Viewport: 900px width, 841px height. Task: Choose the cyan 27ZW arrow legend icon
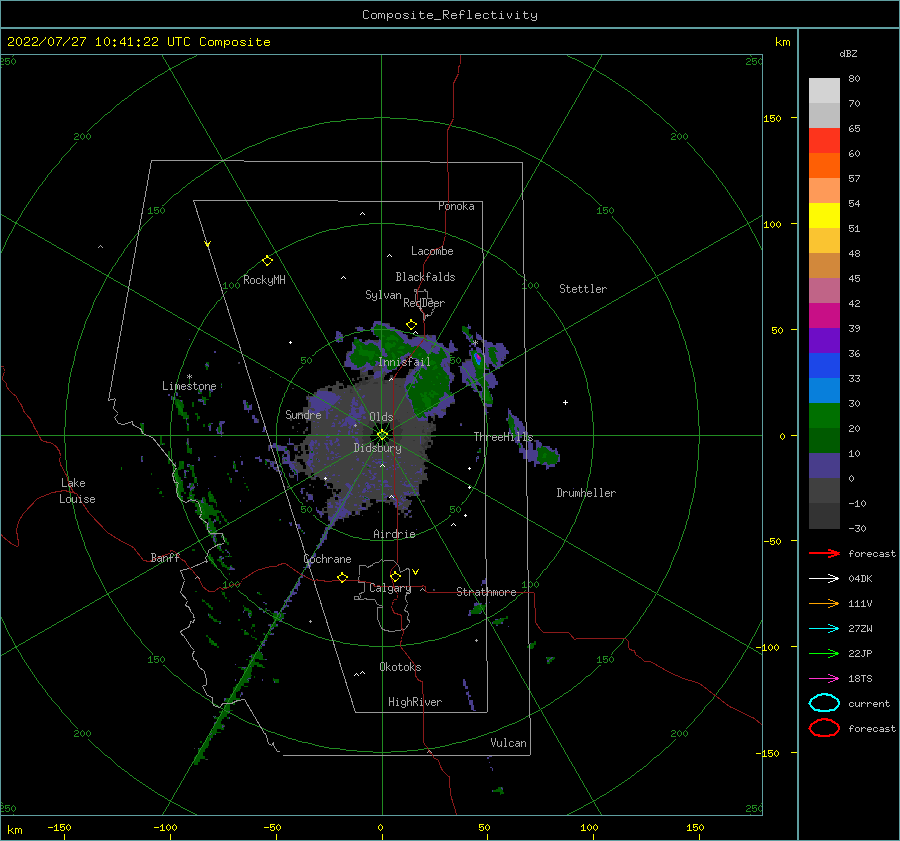tap(824, 629)
